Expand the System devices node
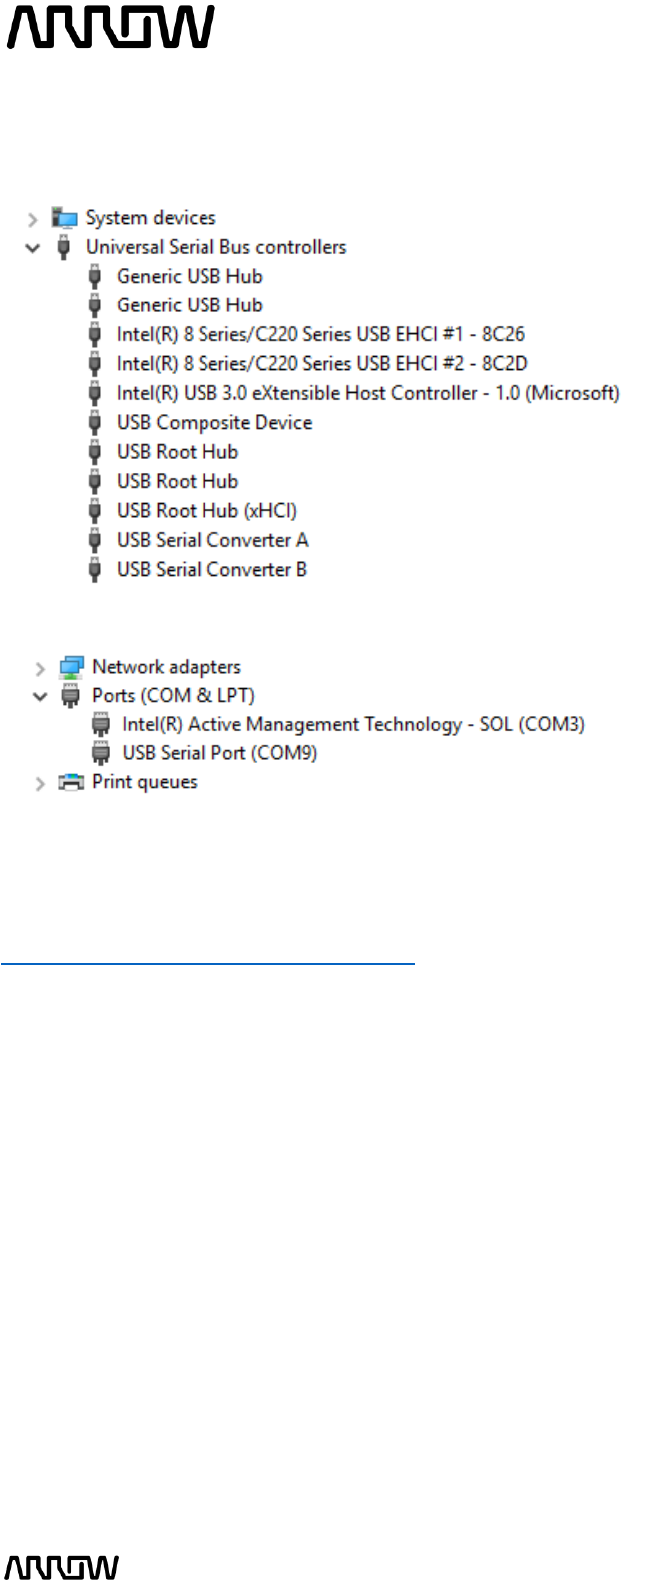Image resolution: width=646 pixels, height=1582 pixels. pyautogui.click(x=33, y=219)
